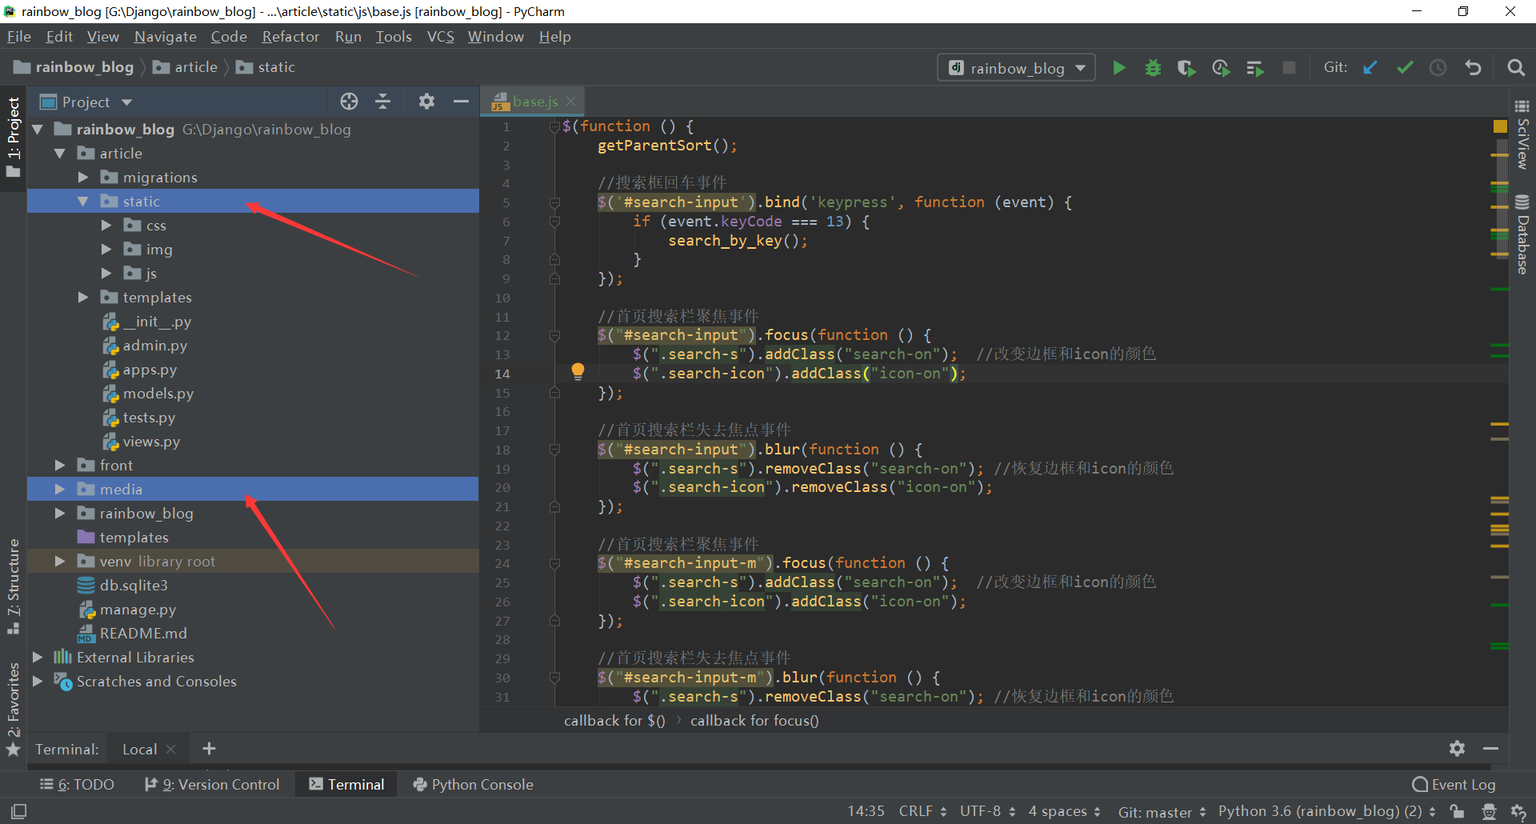Viewport: 1536px width, 824px height.
Task: Toggle the read-only lock icon in status bar
Action: pyautogui.click(x=1457, y=811)
